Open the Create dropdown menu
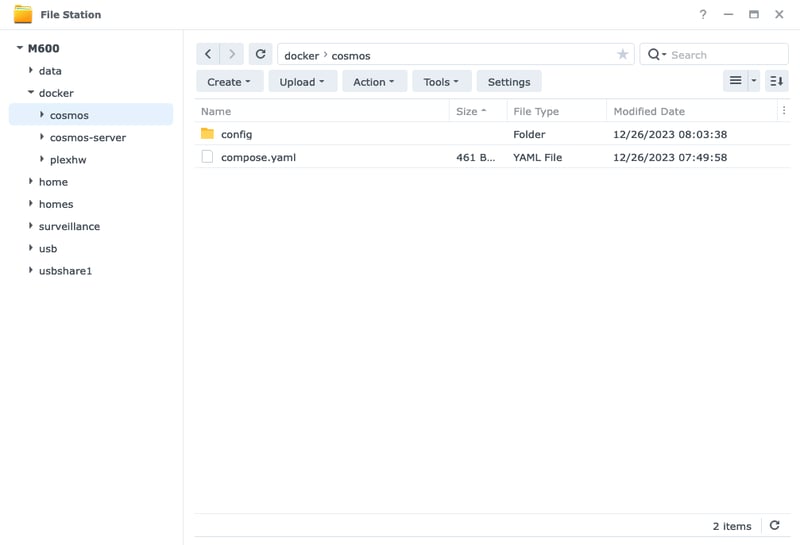Screen dimensions: 800x545 (x=230, y=82)
